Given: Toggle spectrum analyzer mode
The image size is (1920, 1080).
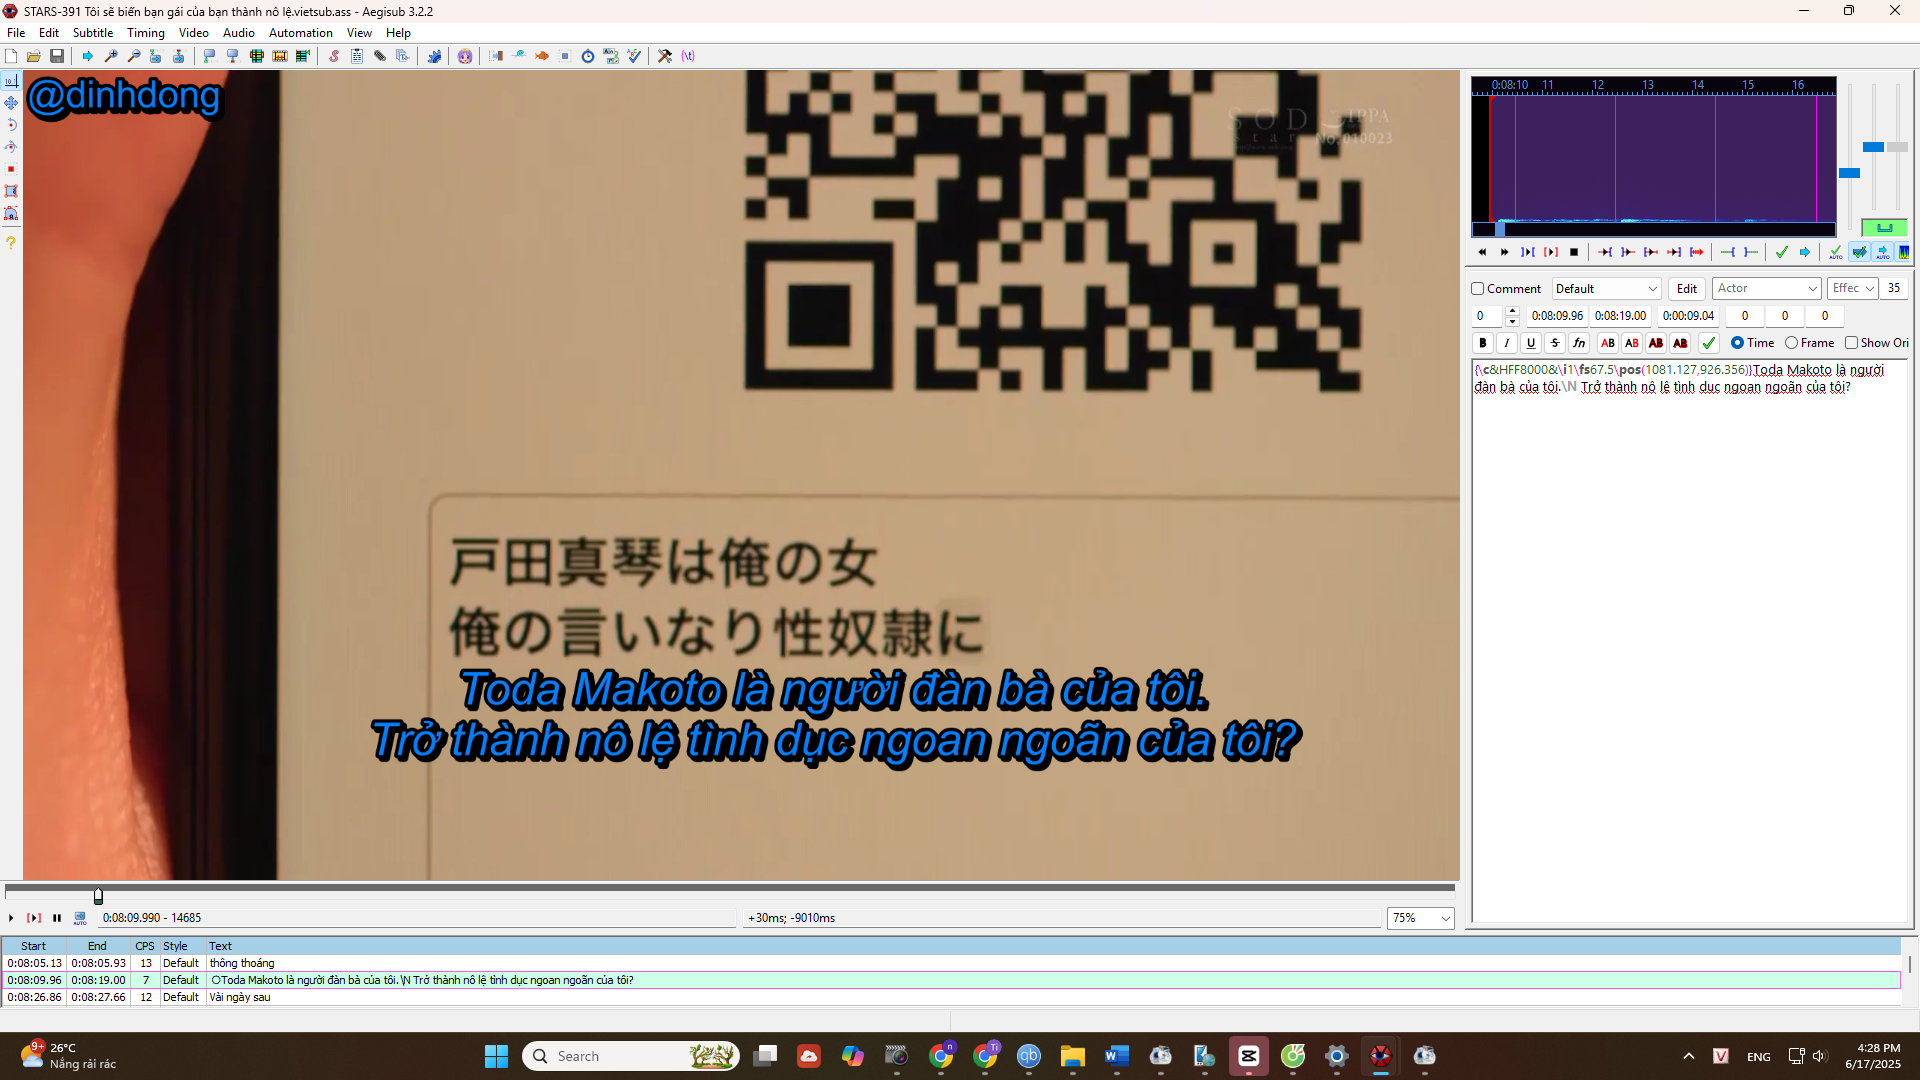Looking at the screenshot, I should click(x=1904, y=252).
